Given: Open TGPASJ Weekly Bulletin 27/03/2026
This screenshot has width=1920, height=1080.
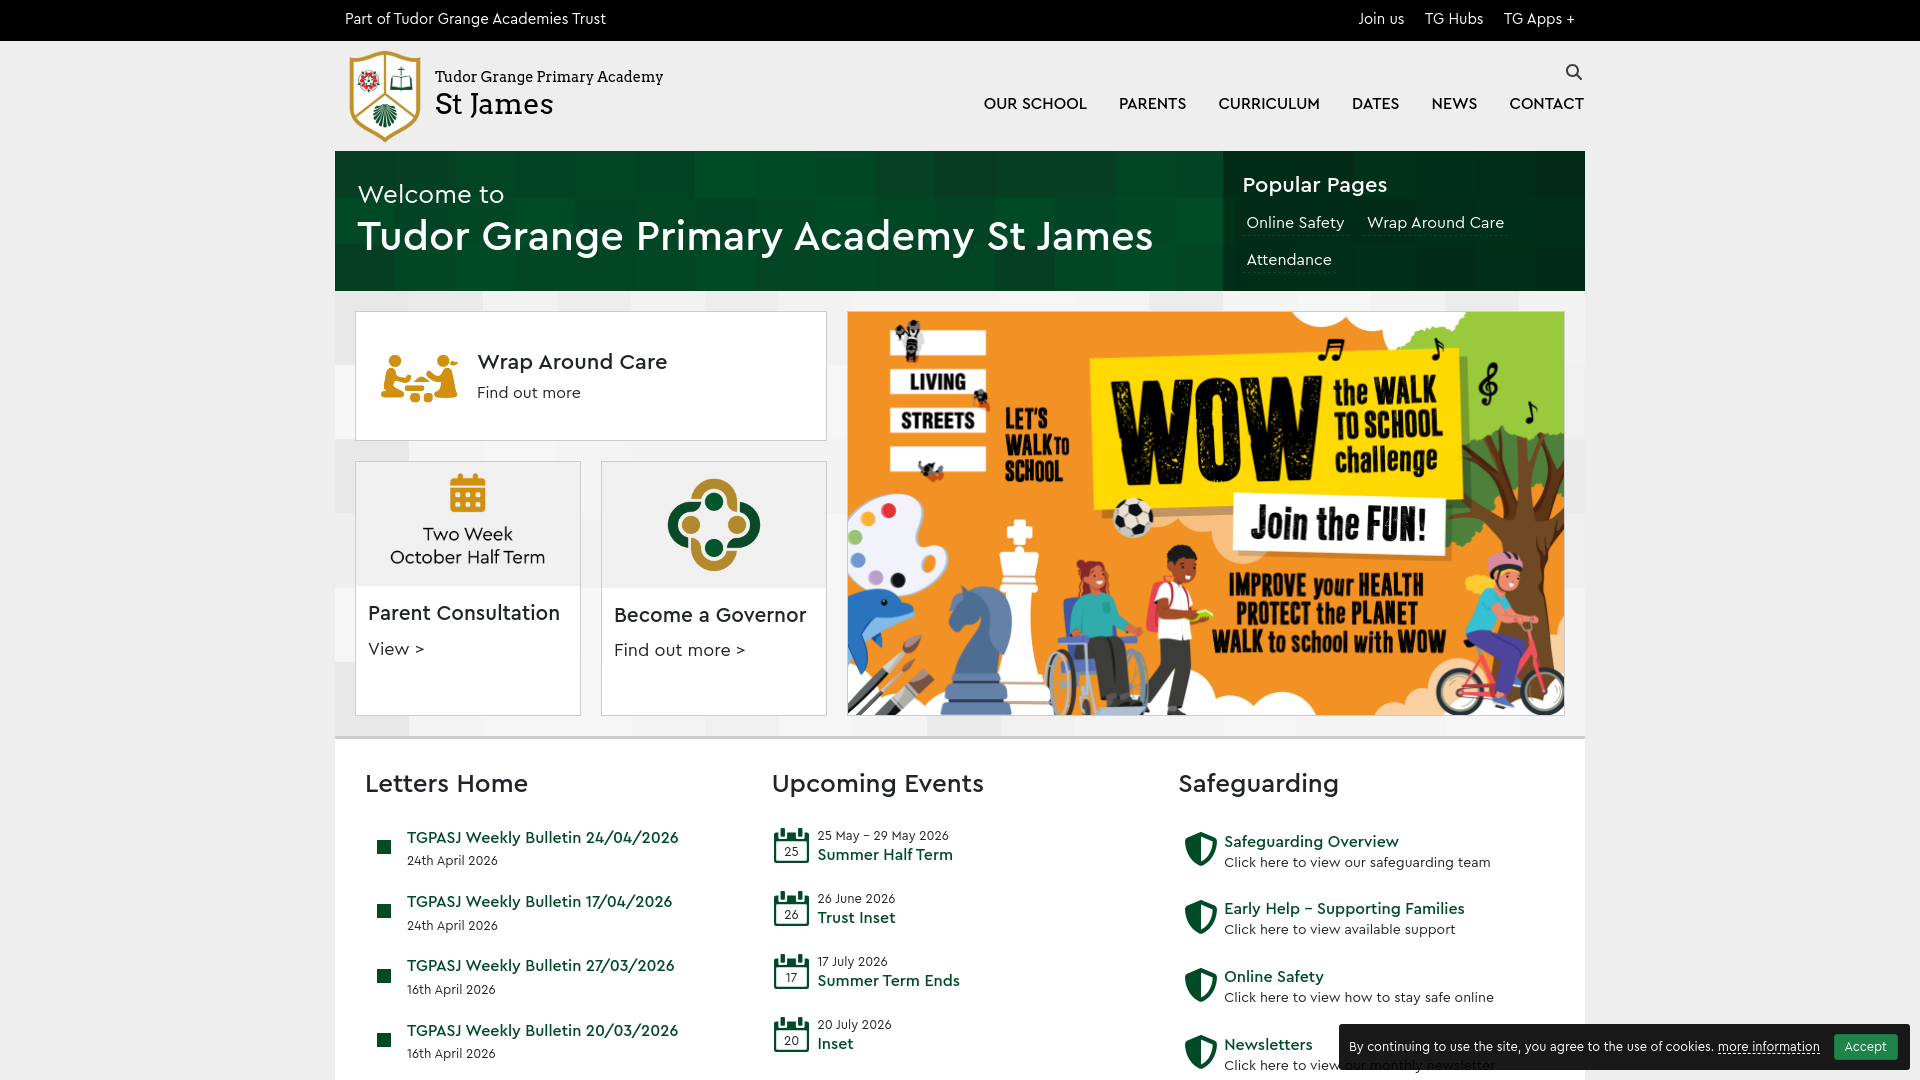Looking at the screenshot, I should point(540,966).
